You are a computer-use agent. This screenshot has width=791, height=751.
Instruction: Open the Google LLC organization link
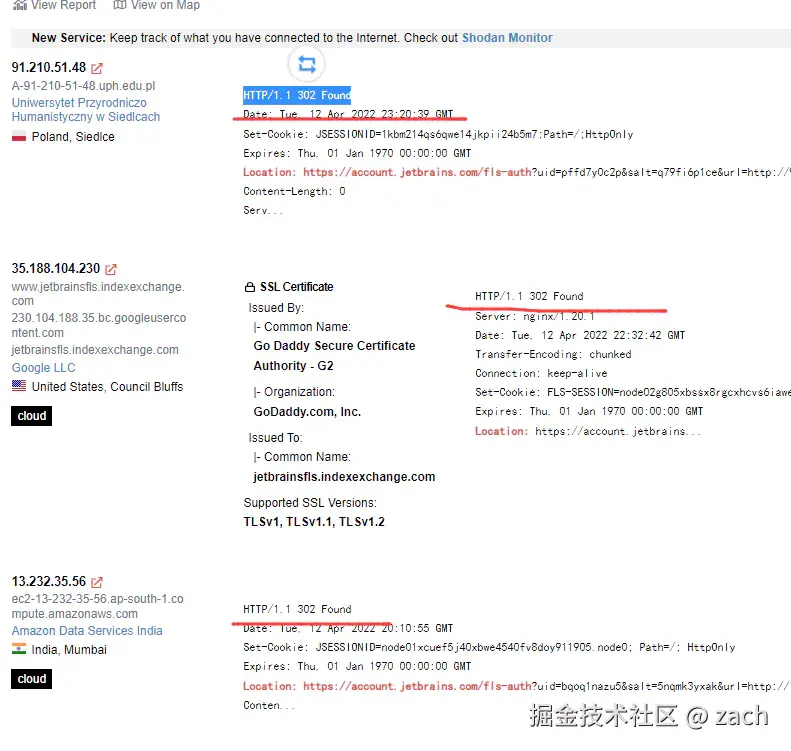click(x=43, y=368)
